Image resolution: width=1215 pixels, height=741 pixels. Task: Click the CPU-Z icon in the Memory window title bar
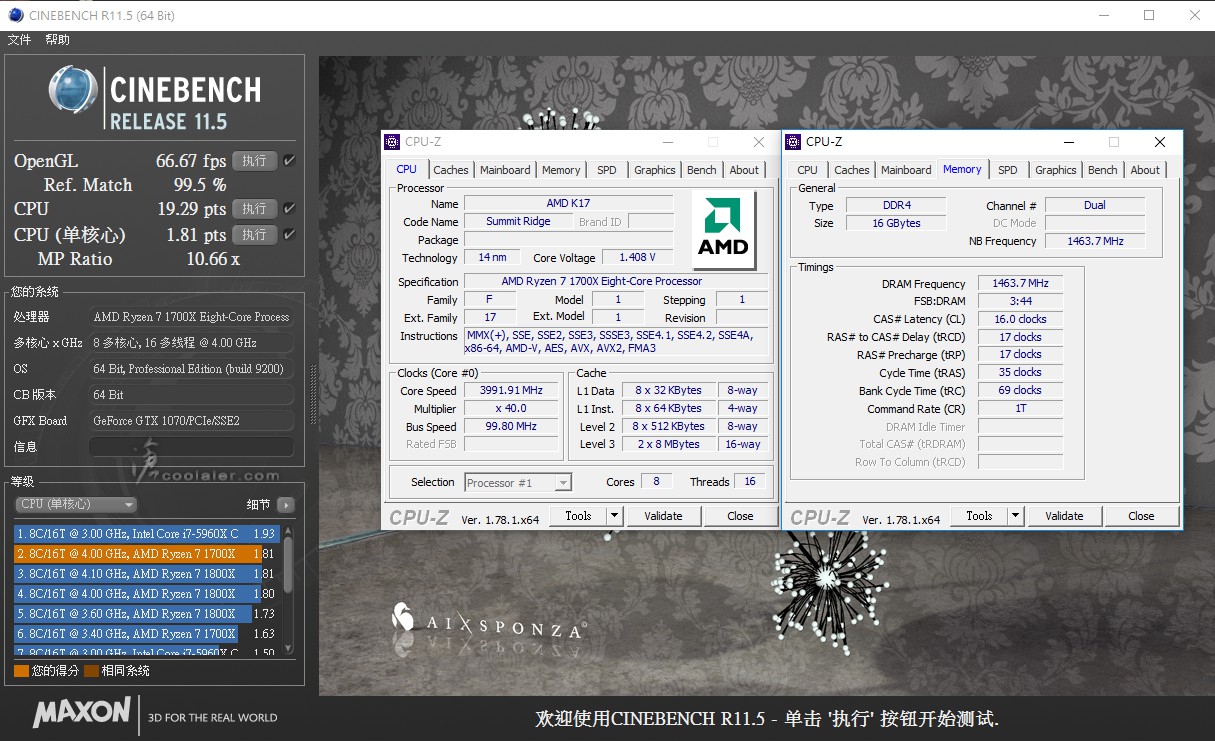794,142
